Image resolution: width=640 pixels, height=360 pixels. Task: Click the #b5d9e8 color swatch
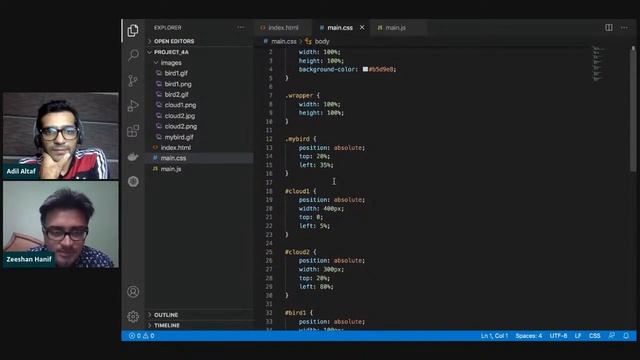(x=365, y=69)
